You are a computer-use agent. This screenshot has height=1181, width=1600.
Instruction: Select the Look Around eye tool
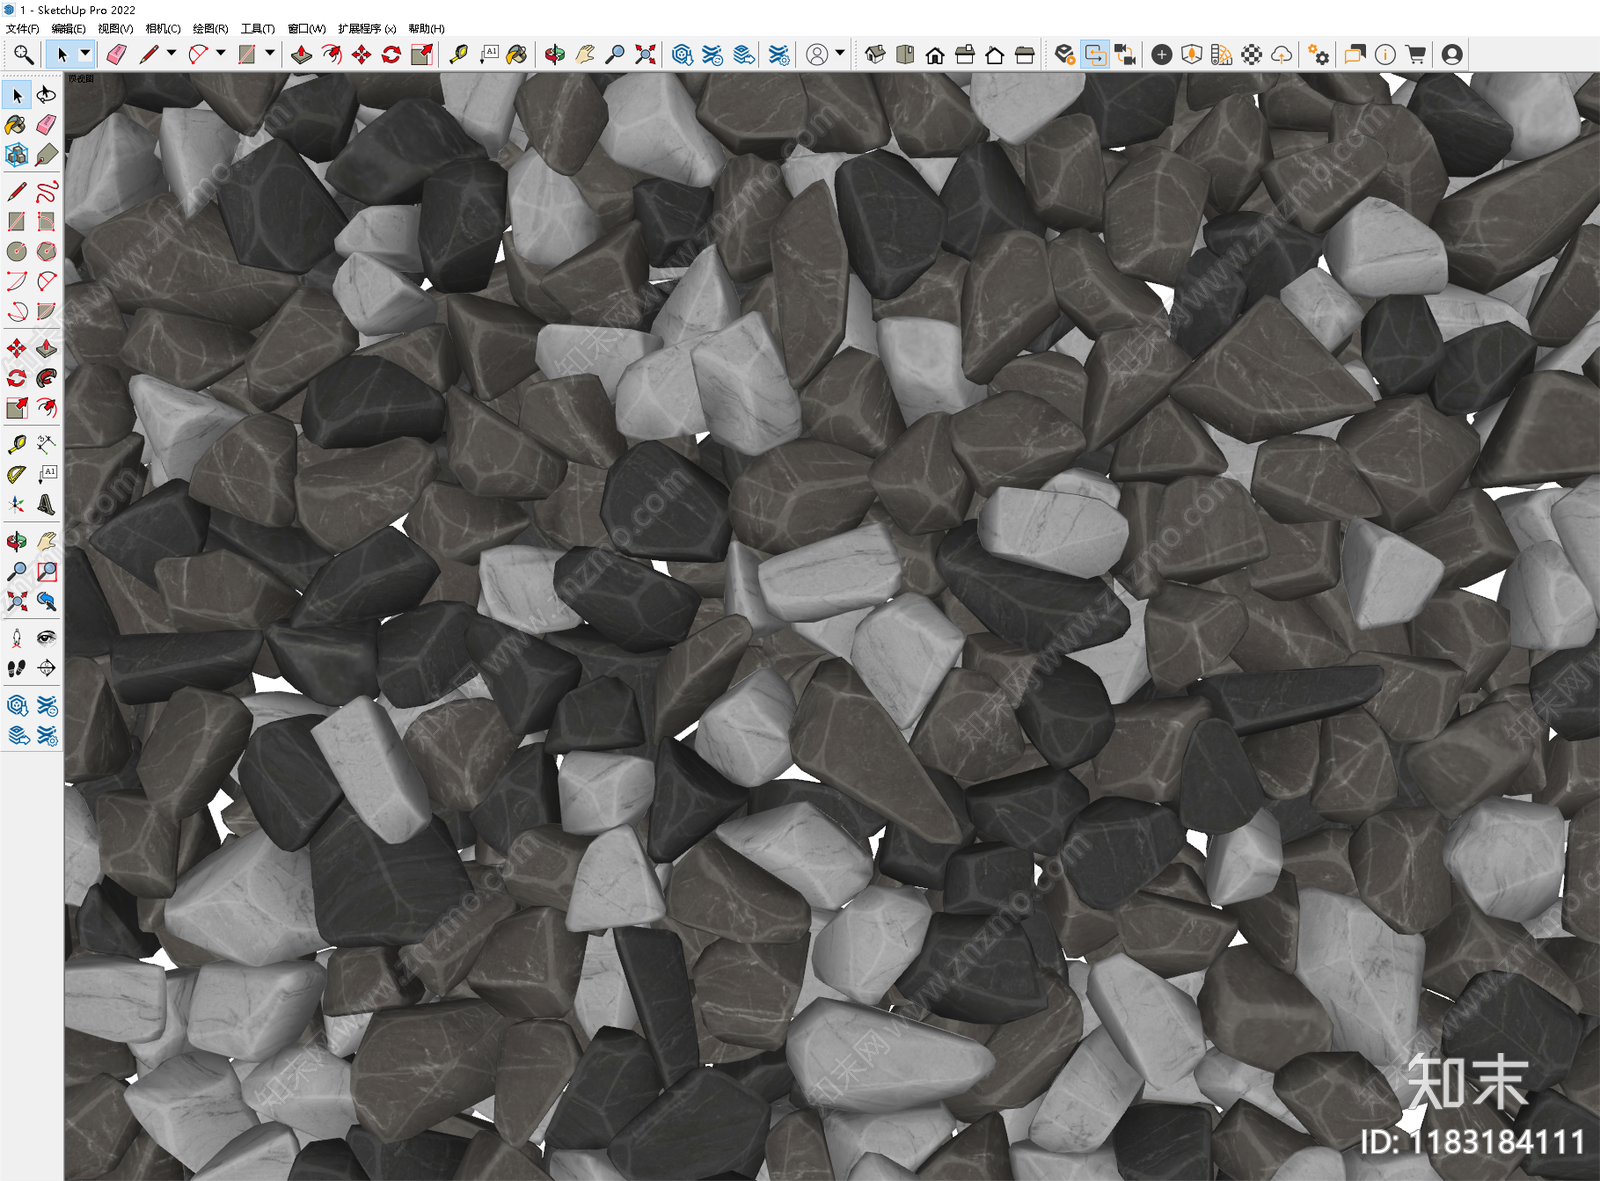coord(46,638)
